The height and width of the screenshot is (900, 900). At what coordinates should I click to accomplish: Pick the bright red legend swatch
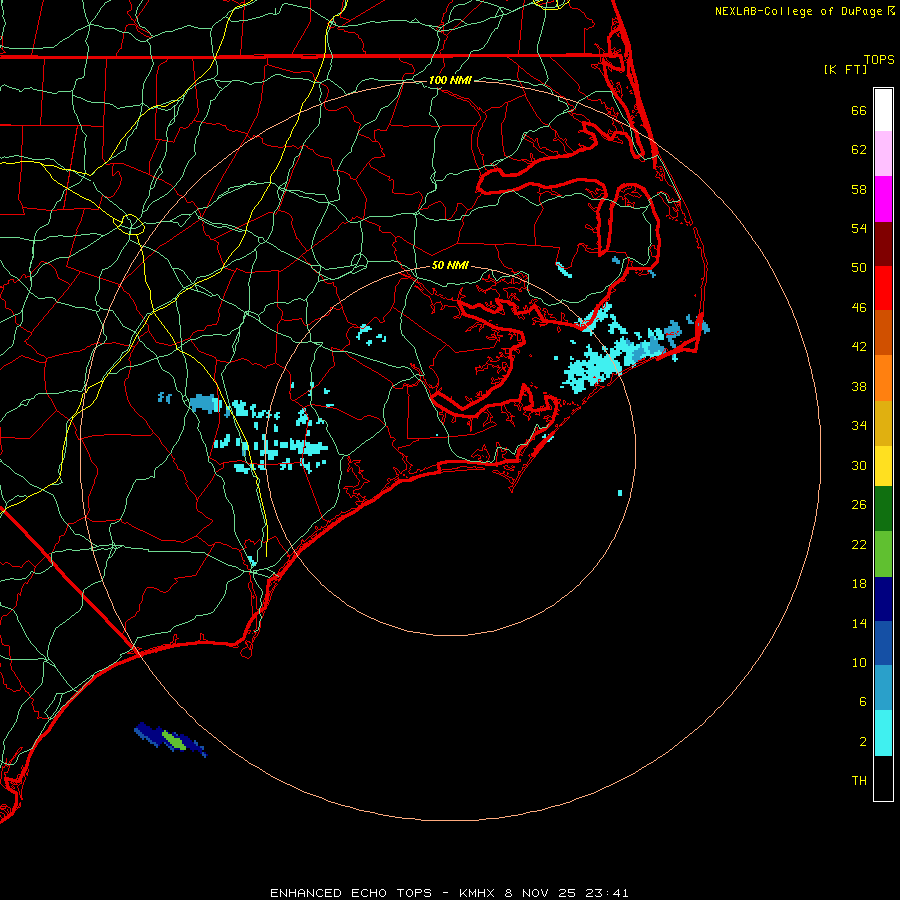coord(883,288)
